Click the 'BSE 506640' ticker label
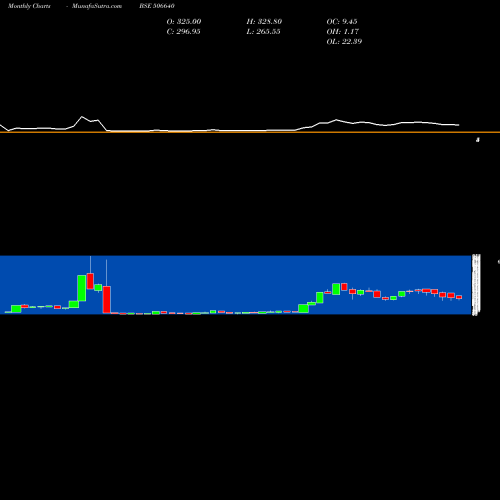500x500 pixels. 157,6
